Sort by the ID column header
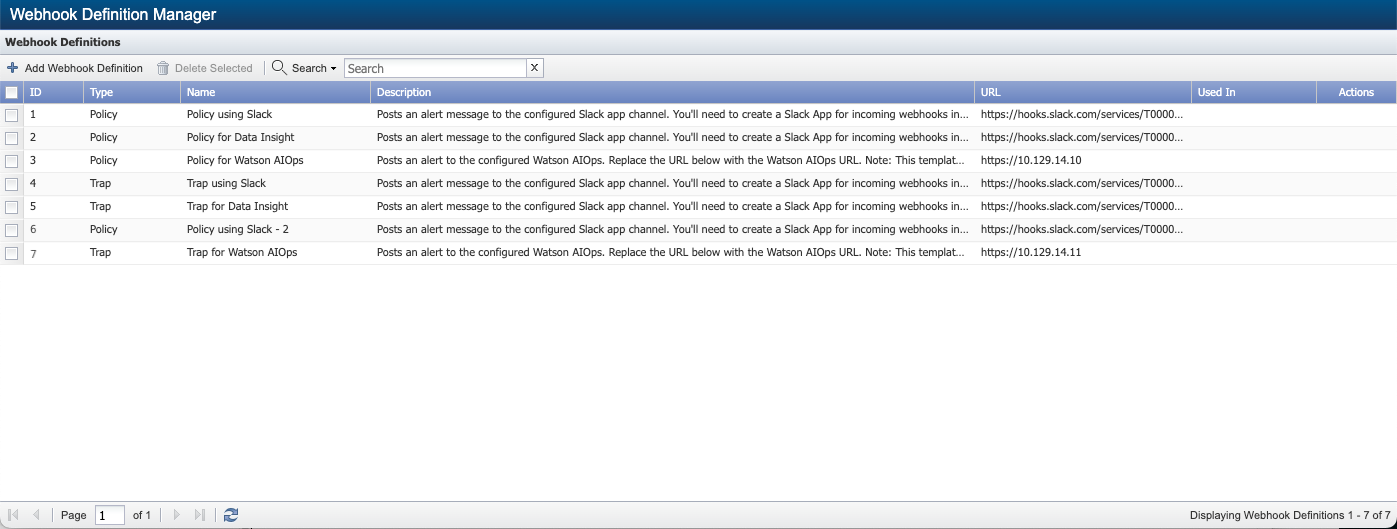The height and width of the screenshot is (529, 1397). pyautogui.click(x=54, y=92)
